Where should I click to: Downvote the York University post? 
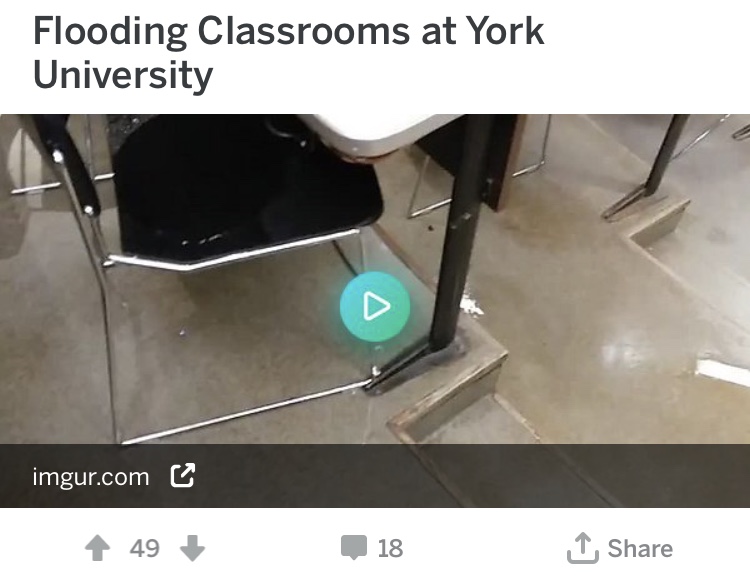coord(192,548)
